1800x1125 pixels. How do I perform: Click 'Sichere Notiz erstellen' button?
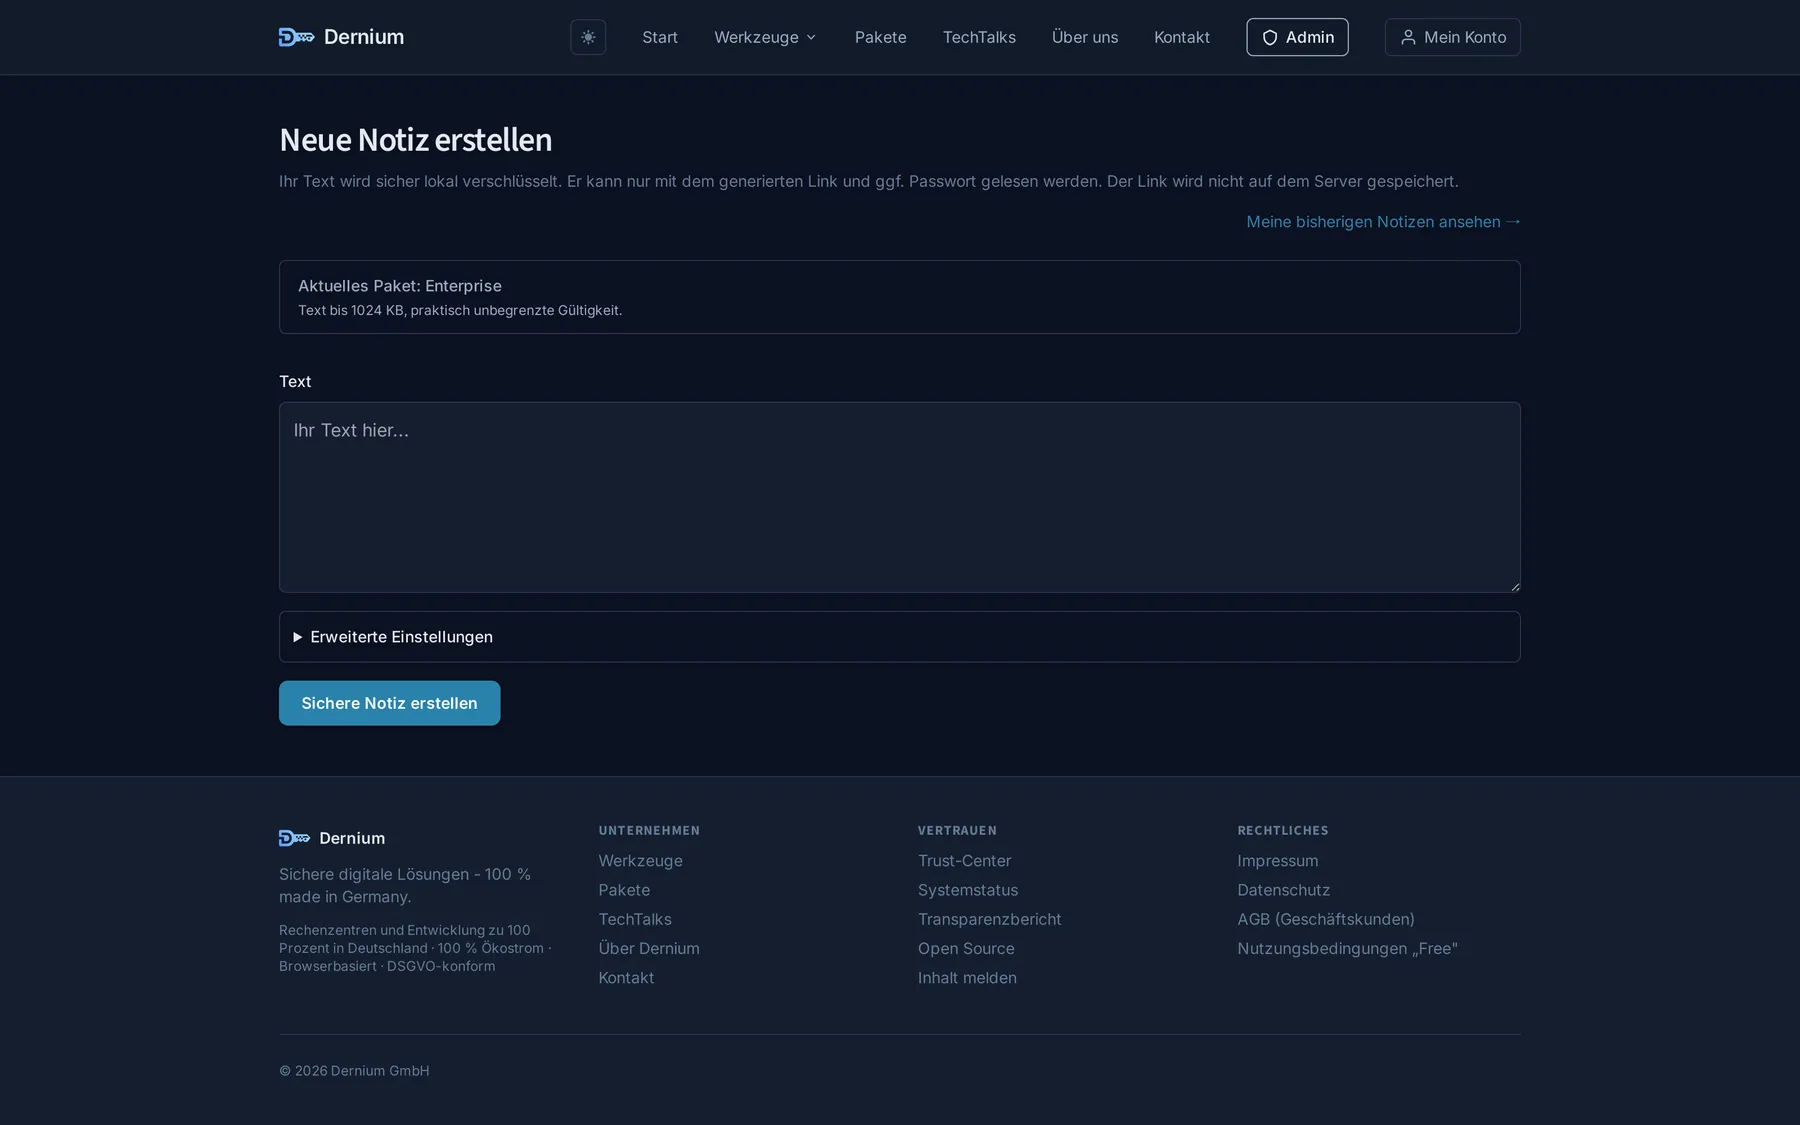(x=389, y=703)
